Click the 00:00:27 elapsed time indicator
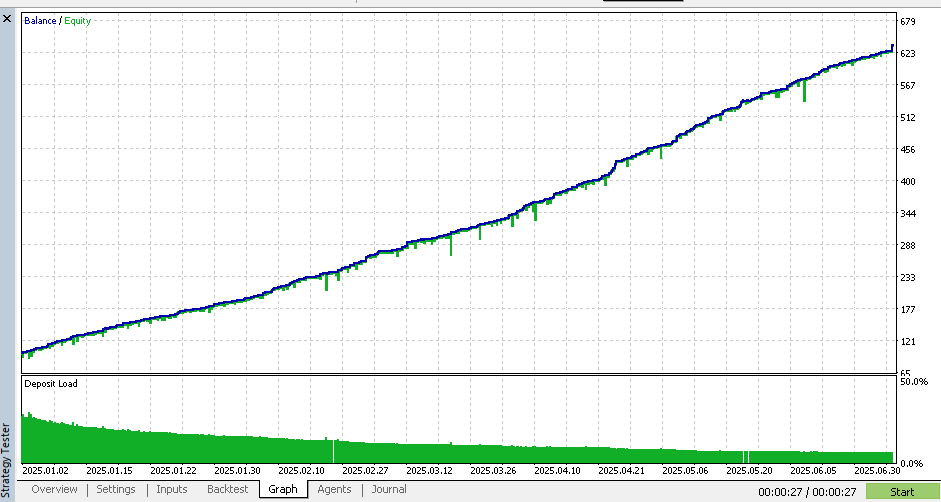This screenshot has height=502, width=941. click(807, 492)
